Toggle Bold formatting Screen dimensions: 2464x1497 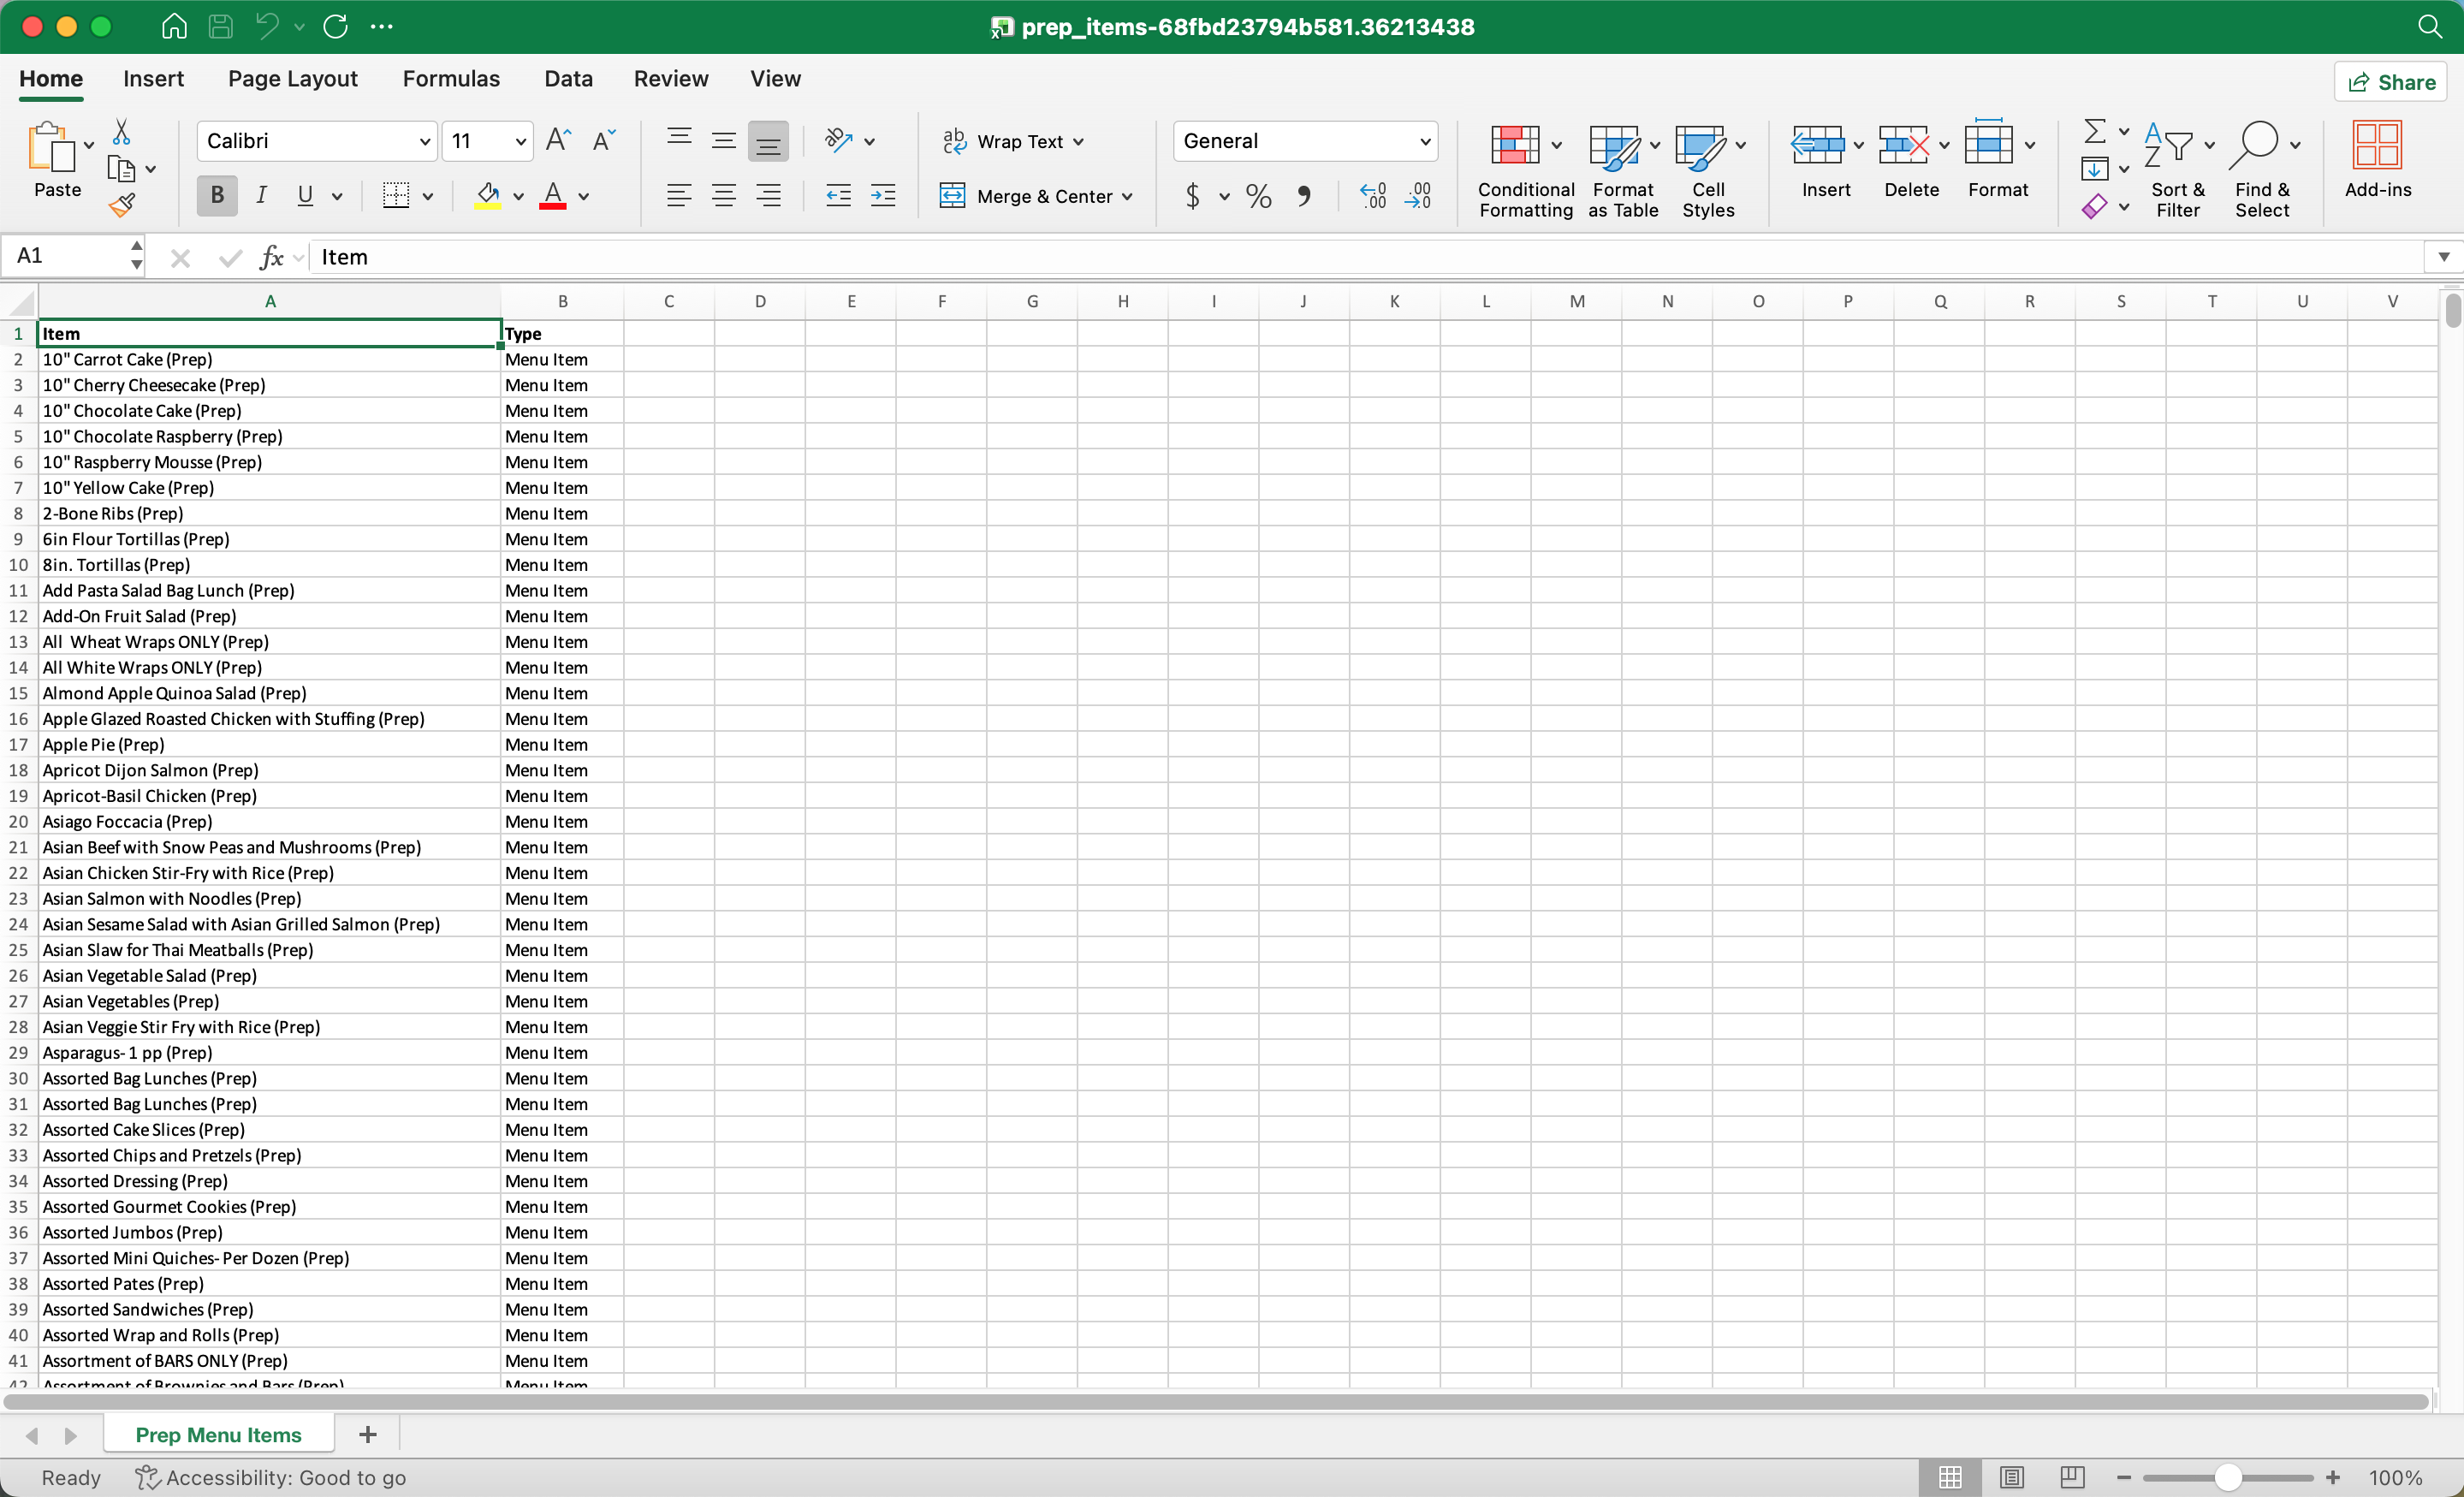point(217,196)
